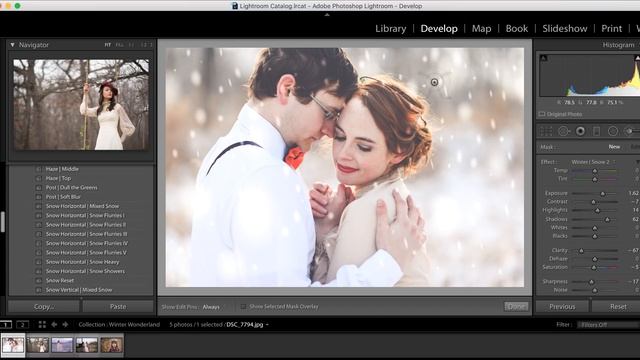This screenshot has width=640, height=360.
Task: Open grid view from filmstrip toolbar
Action: click(x=42, y=324)
